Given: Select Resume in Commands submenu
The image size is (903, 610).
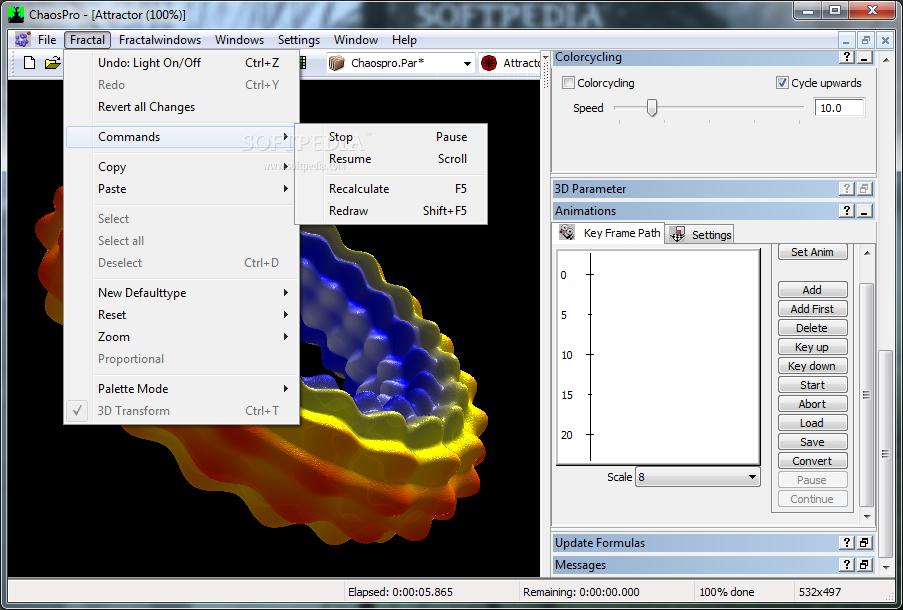Looking at the screenshot, I should click(391, 159).
